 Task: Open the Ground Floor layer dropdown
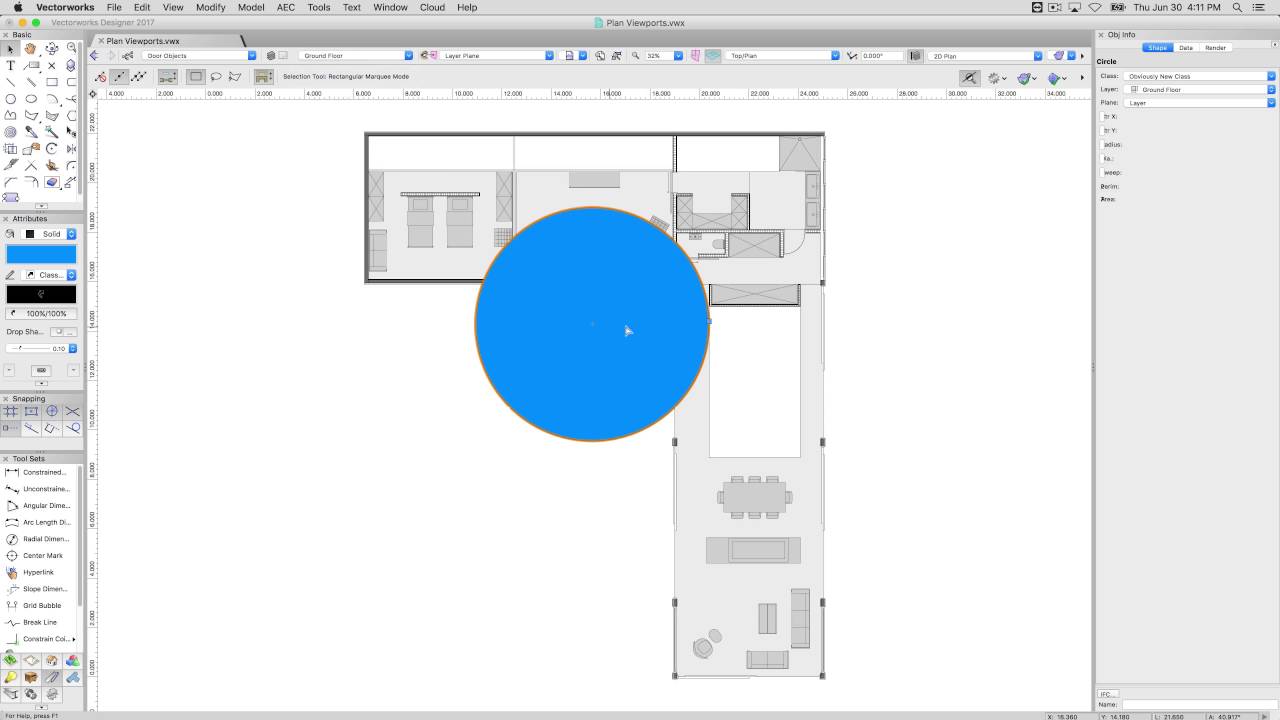[358, 56]
